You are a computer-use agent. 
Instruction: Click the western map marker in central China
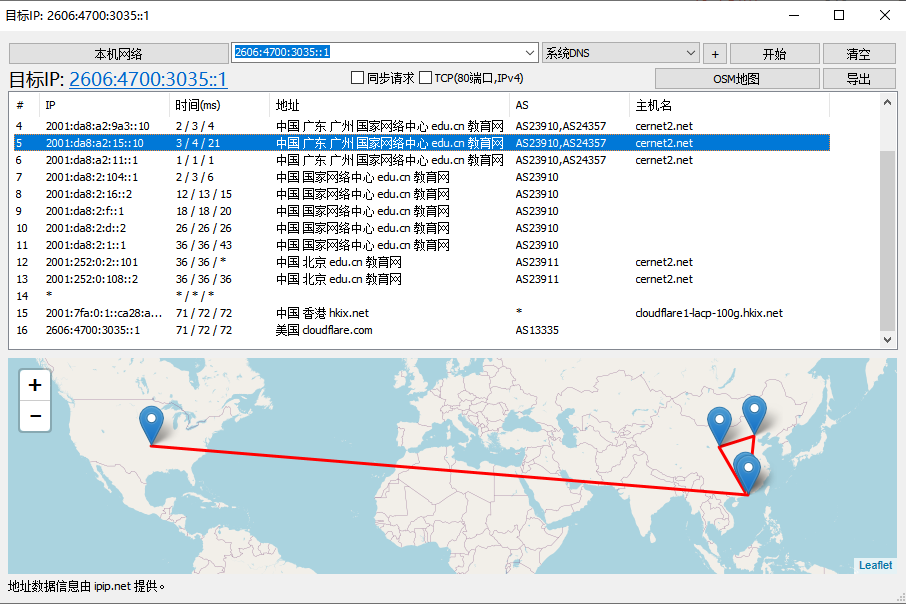(x=719, y=424)
